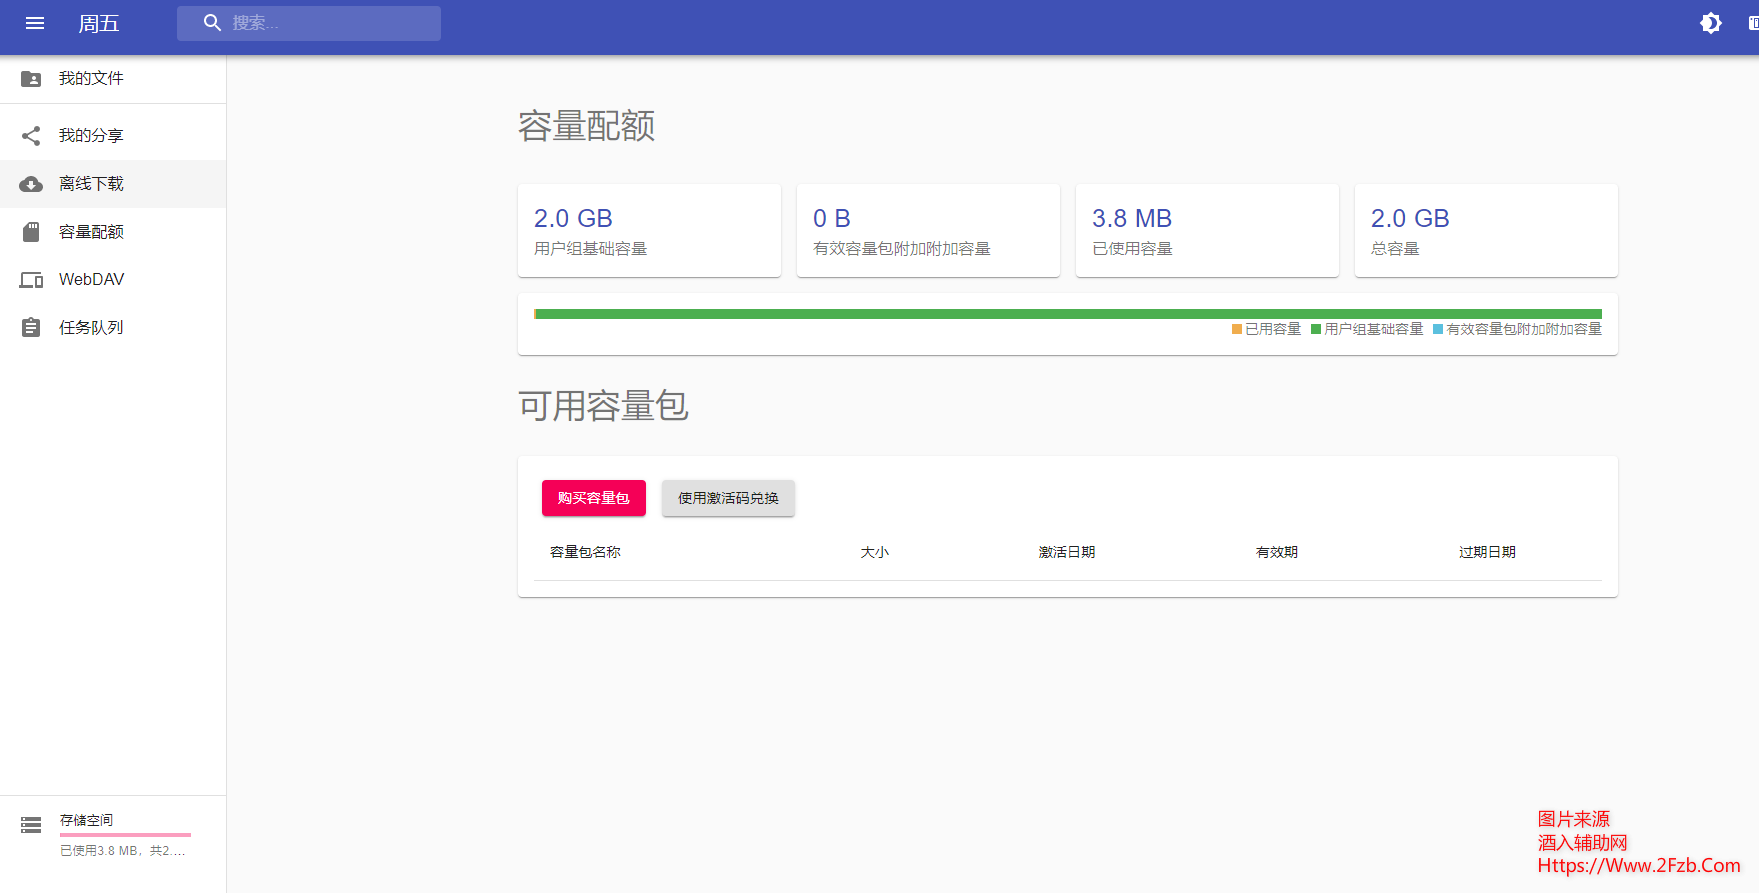Screen dimensions: 1759x893
Task: Click the search magnifier icon
Action: (x=212, y=23)
